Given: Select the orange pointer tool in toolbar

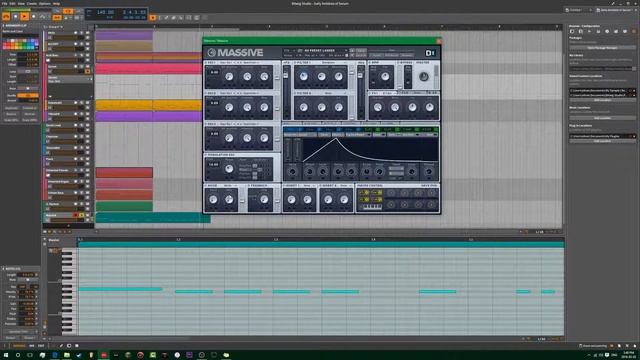Looking at the screenshot, I should [x=153, y=18].
